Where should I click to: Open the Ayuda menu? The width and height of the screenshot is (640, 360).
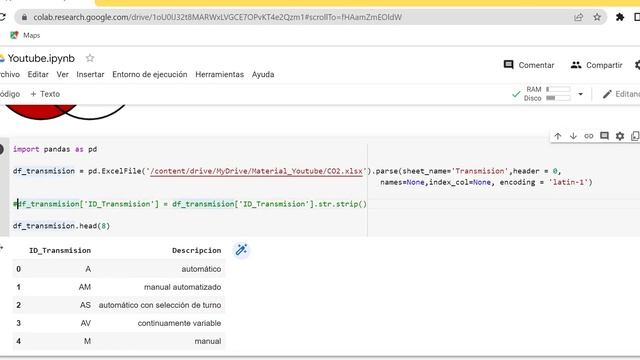click(263, 74)
